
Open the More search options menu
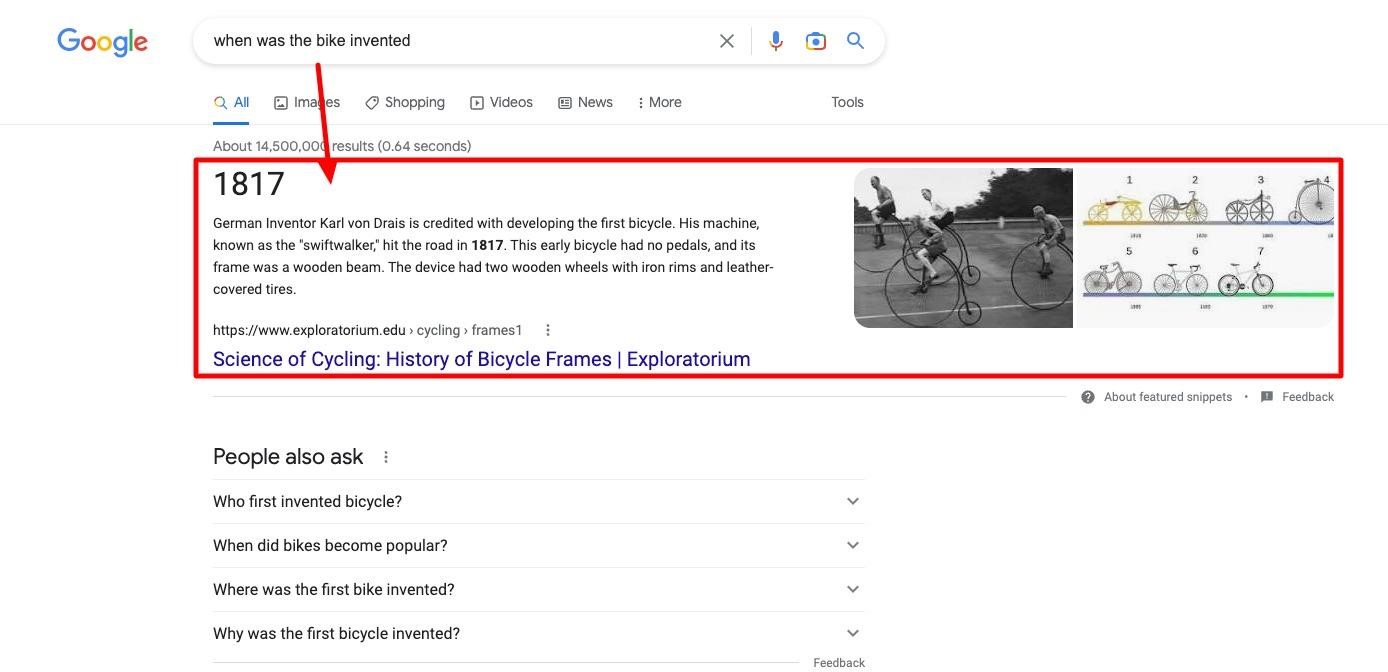point(659,102)
